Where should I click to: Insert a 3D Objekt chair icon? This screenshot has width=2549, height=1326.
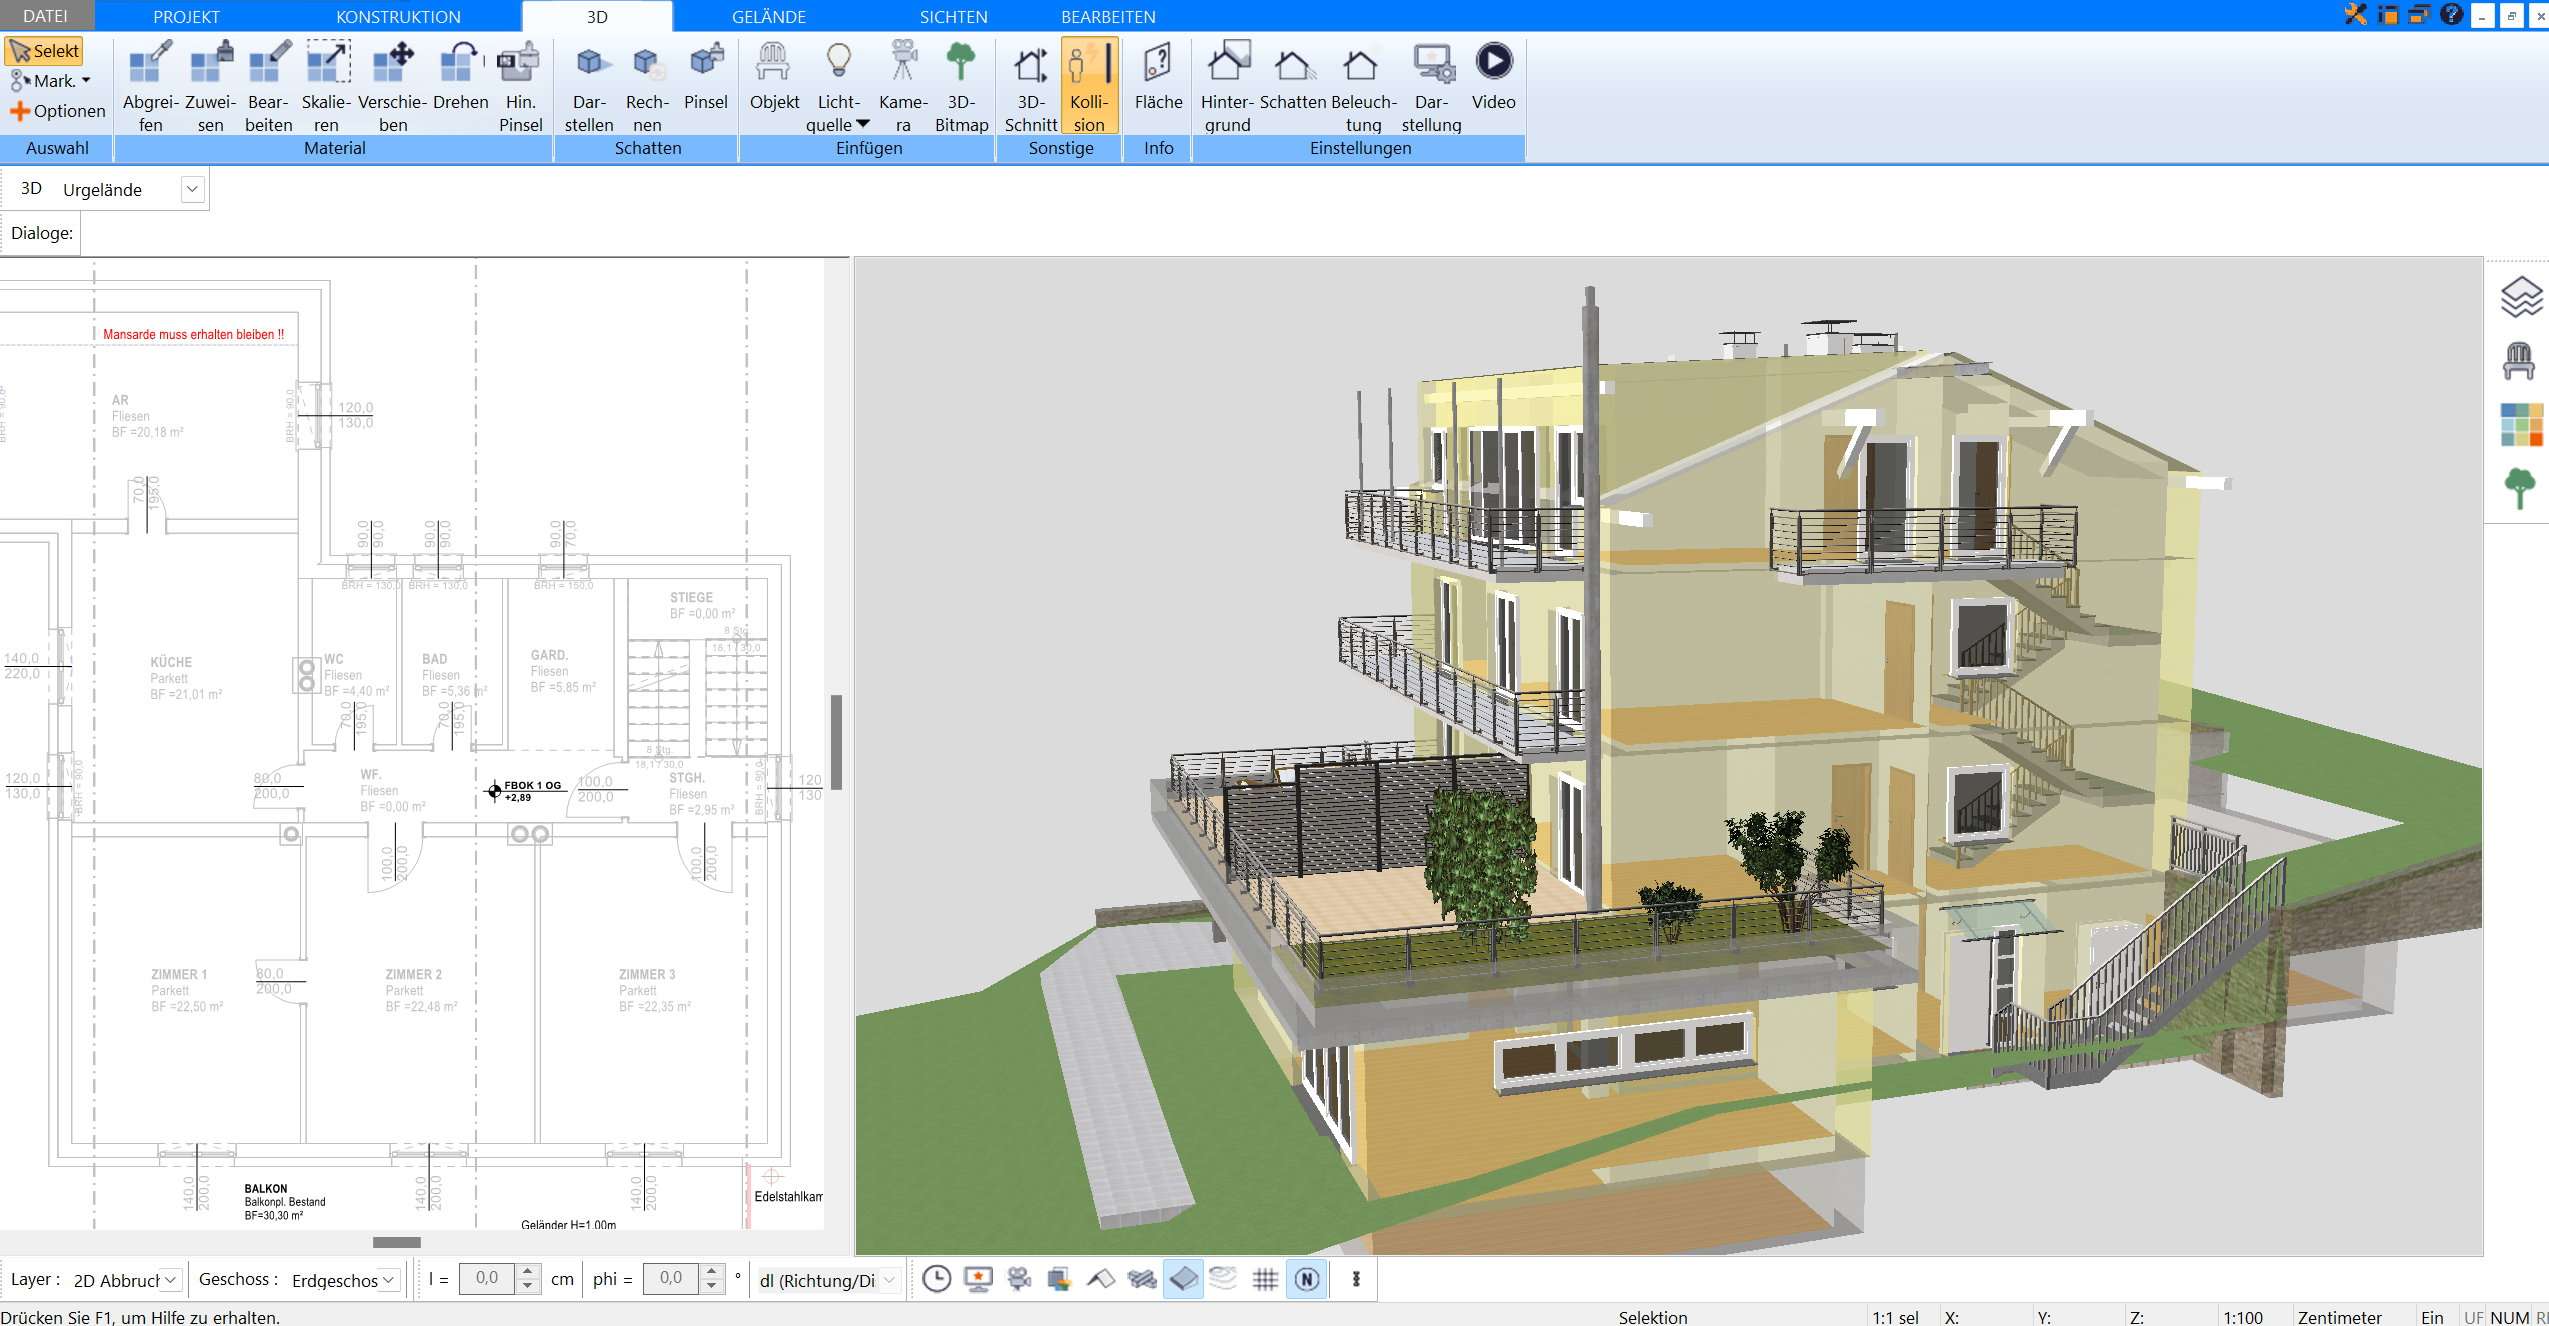tap(774, 76)
